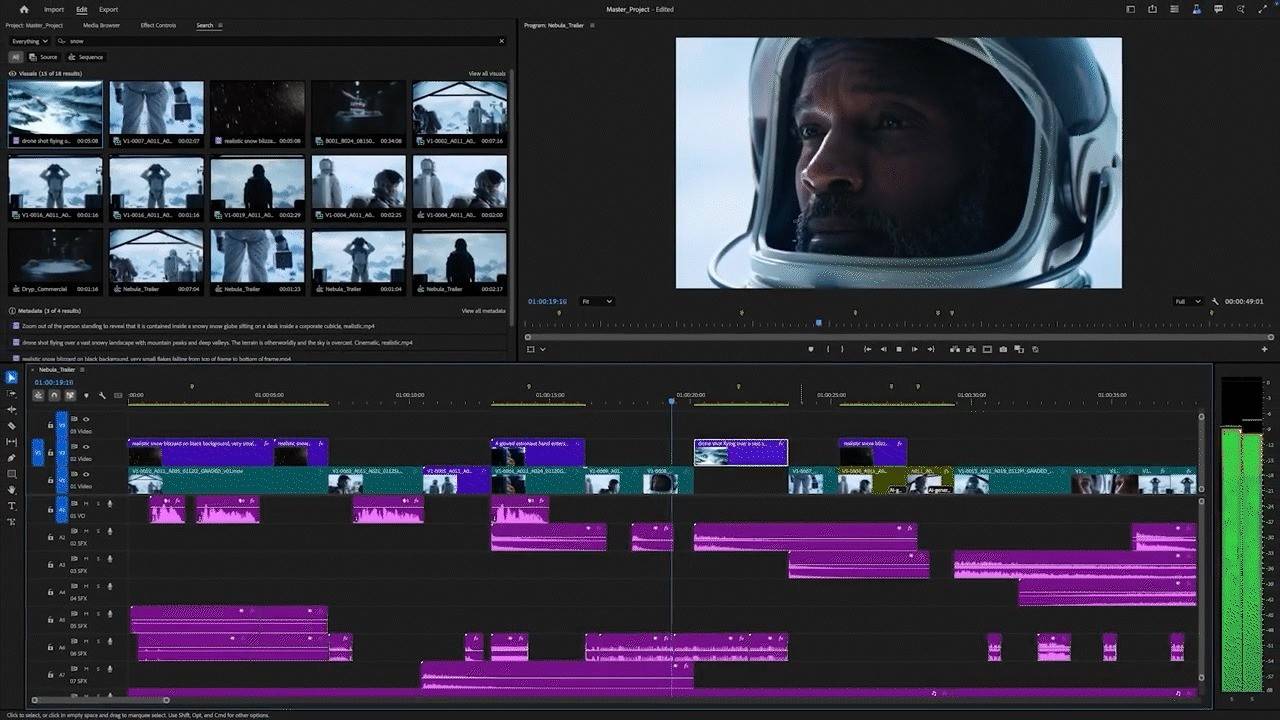Mute the 01 VO audio track
1280x720 pixels.
[x=87, y=503]
